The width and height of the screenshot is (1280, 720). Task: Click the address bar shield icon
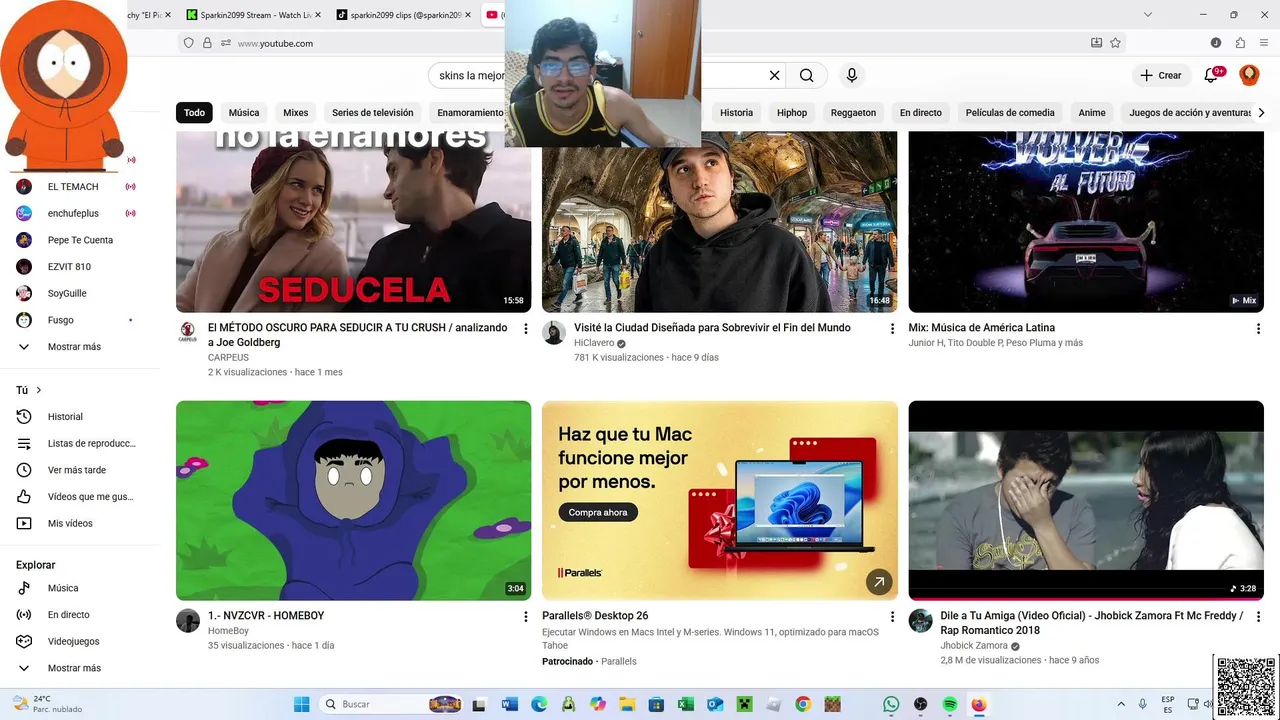tap(188, 43)
